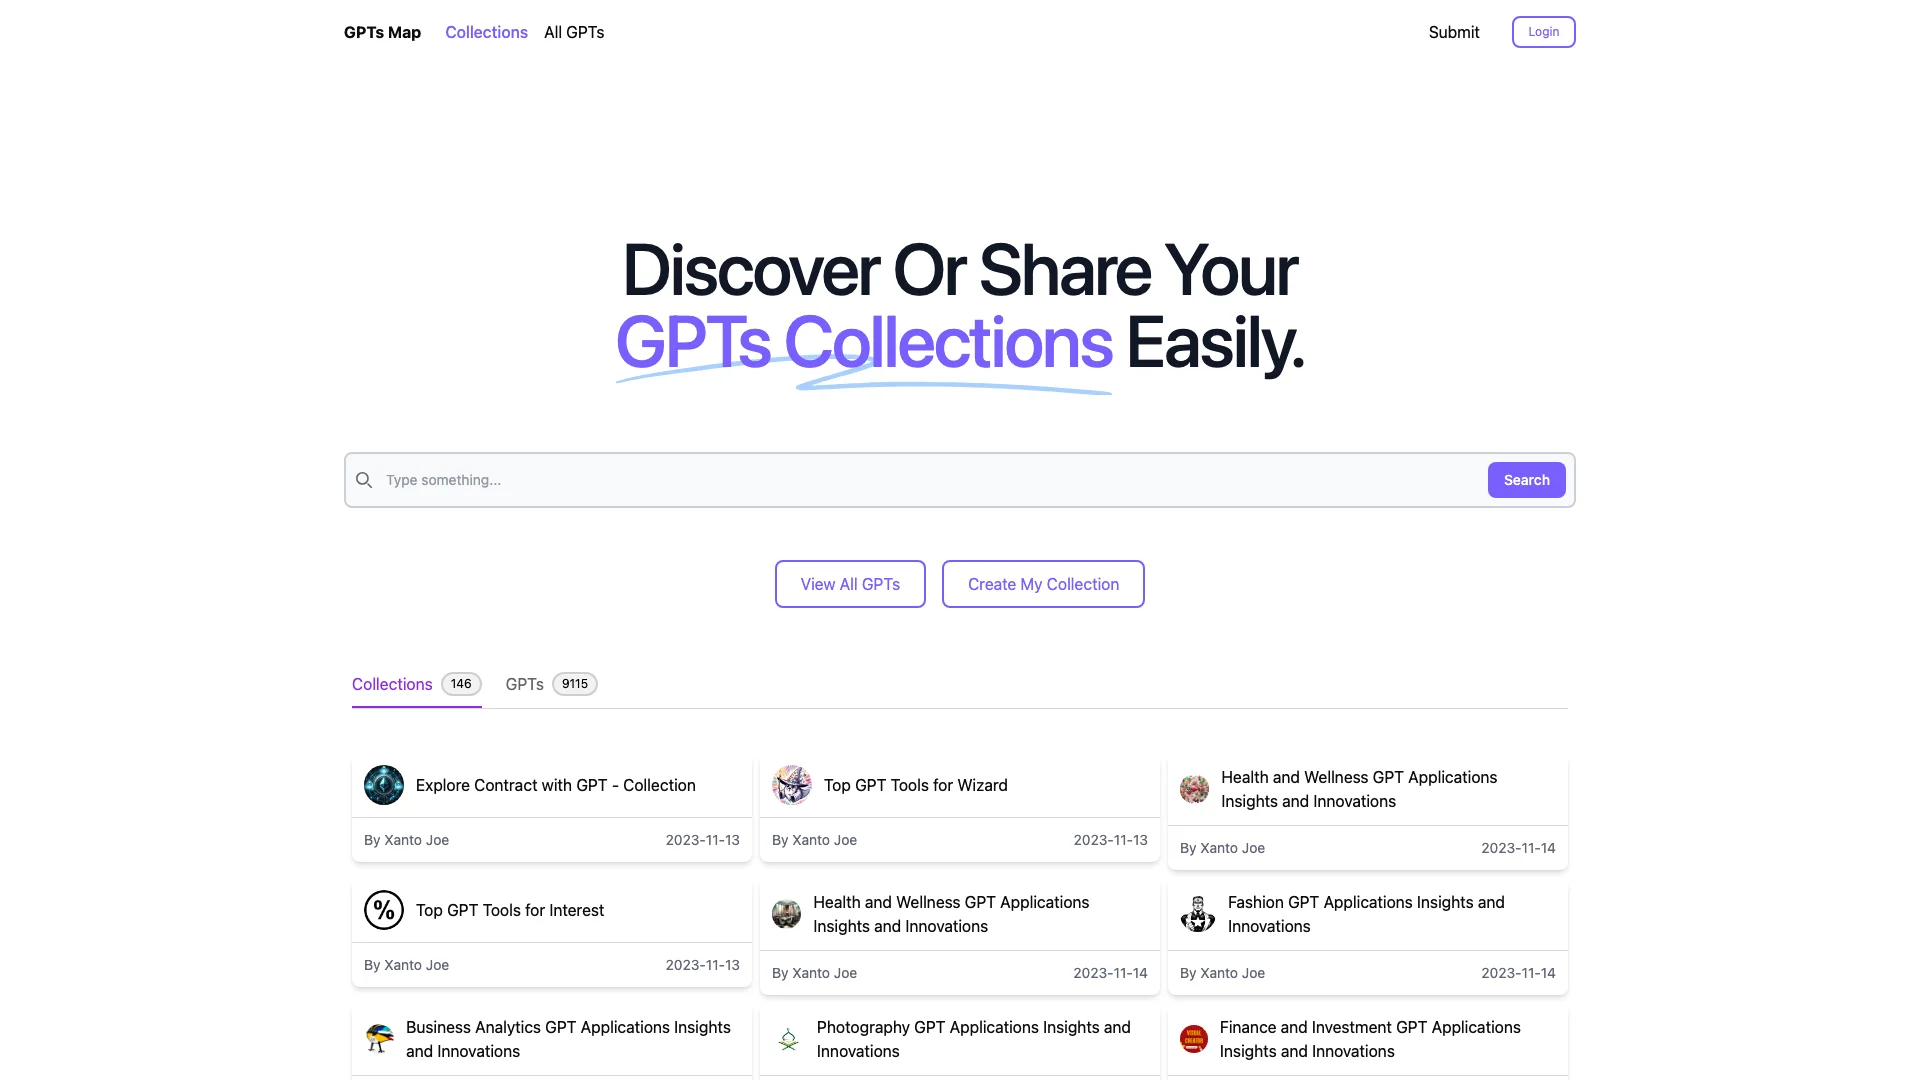
Task: Click the Explore Contract collection icon
Action: [384, 786]
